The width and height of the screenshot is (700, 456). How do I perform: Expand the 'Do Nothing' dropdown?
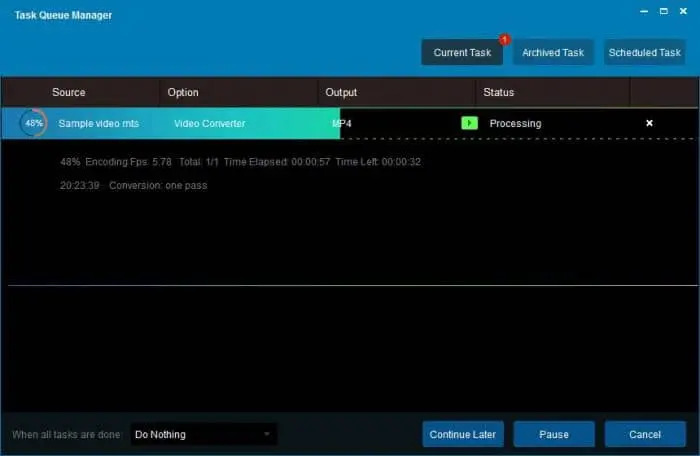click(204, 434)
